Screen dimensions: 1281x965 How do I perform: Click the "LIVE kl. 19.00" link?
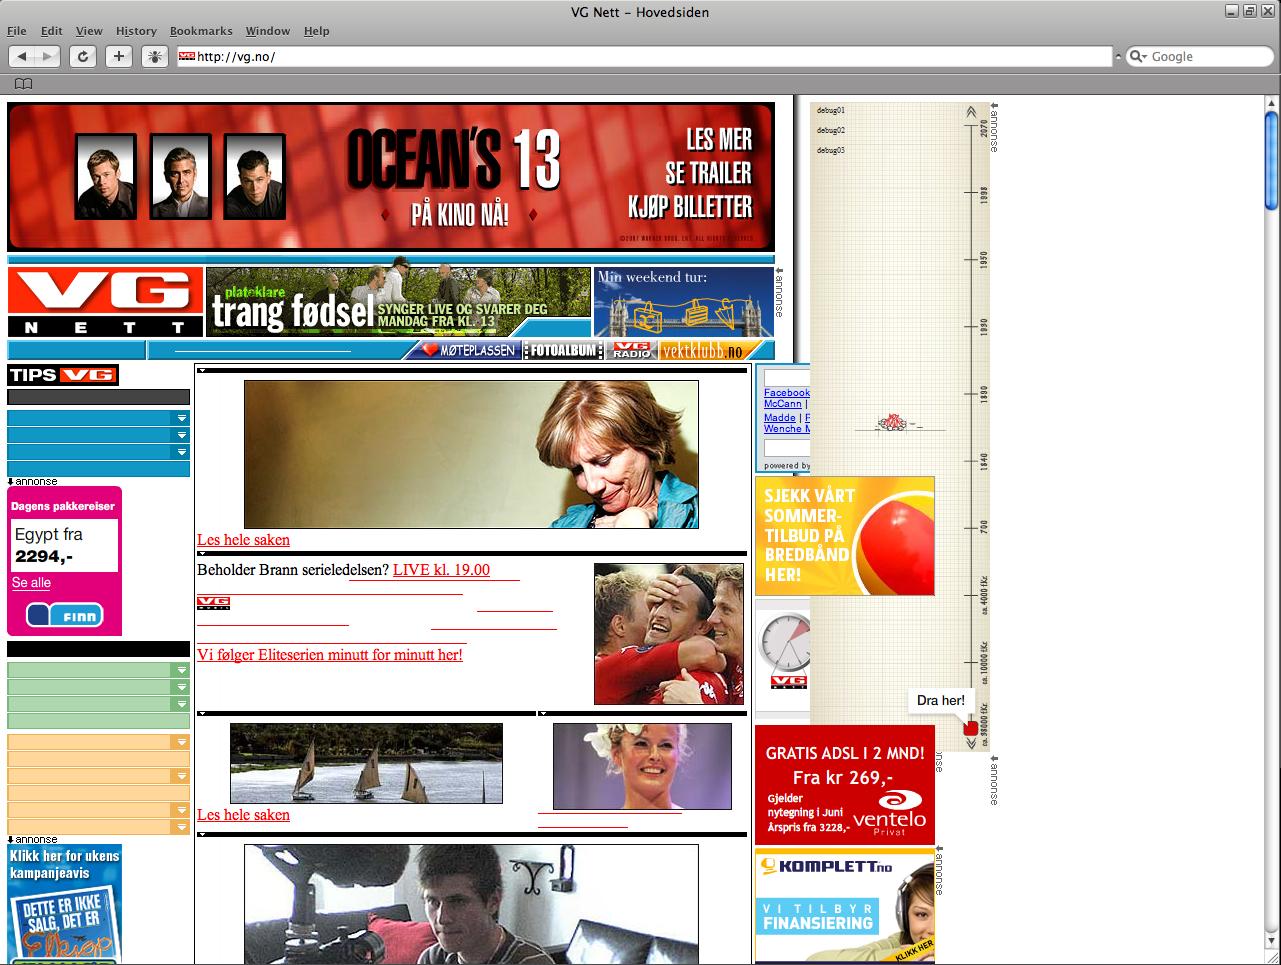coord(441,570)
